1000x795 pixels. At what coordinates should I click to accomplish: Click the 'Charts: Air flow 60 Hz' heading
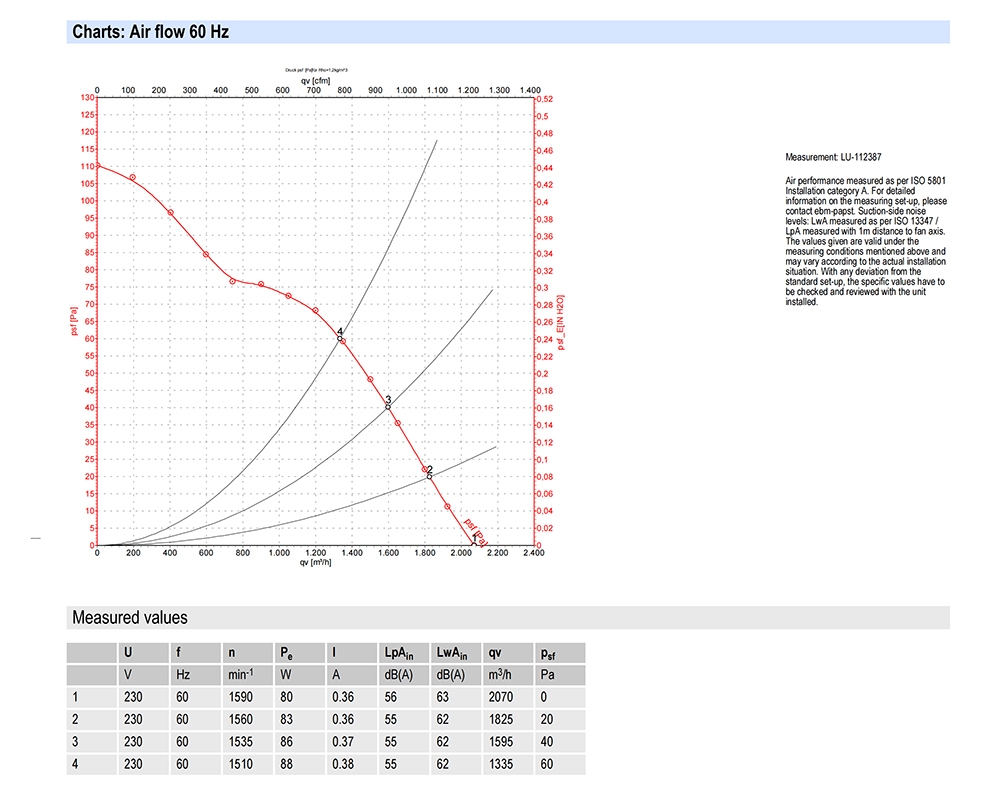click(151, 32)
